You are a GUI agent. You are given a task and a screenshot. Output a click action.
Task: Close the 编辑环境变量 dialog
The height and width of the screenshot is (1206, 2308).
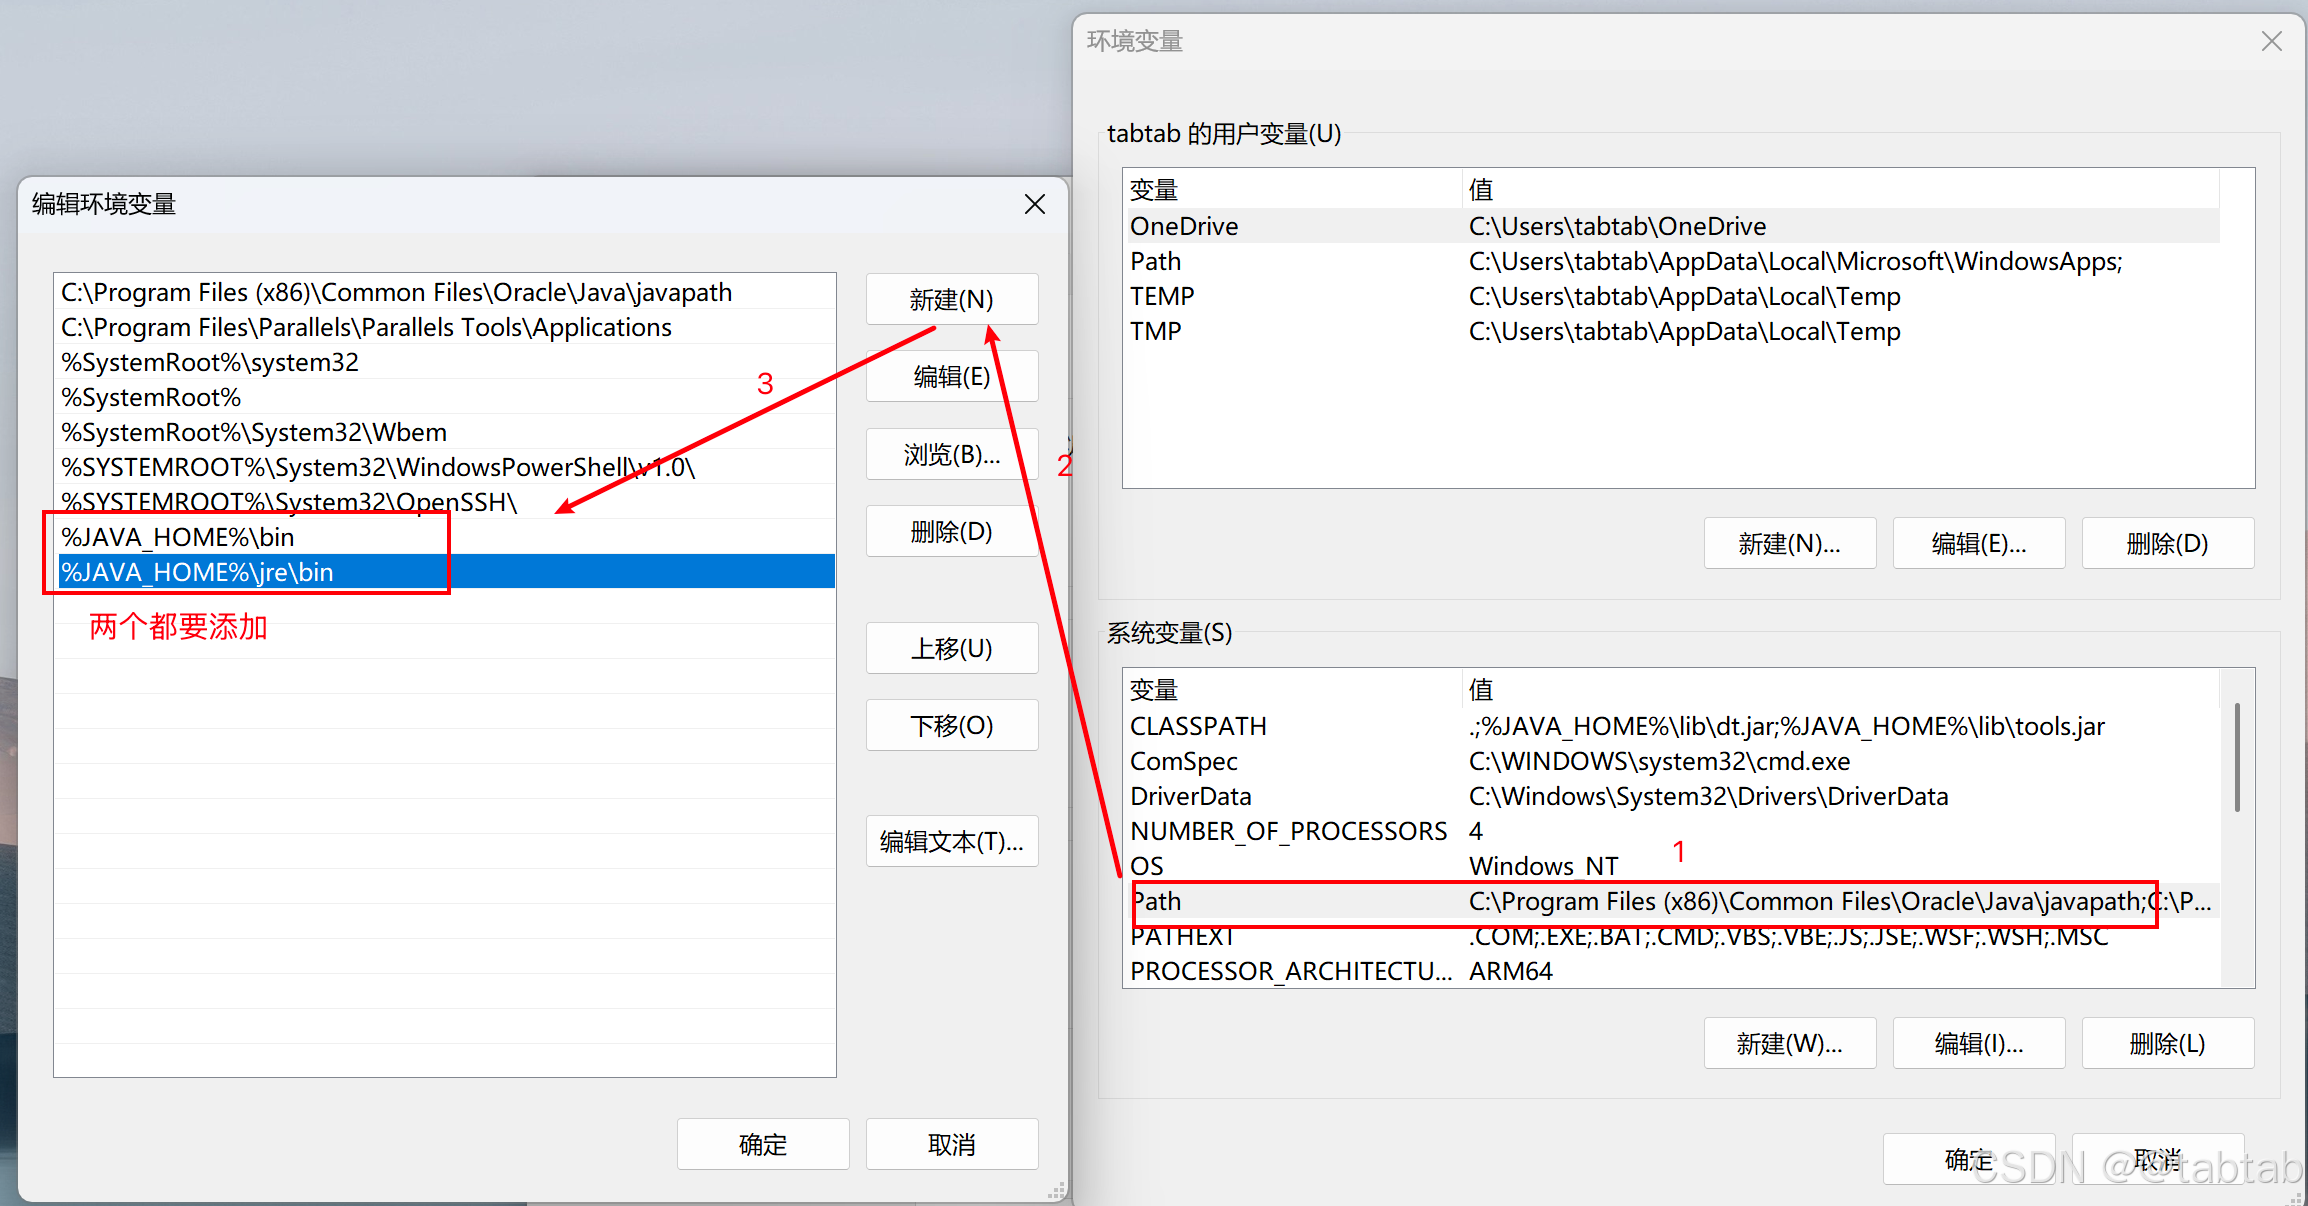pos(1035,204)
